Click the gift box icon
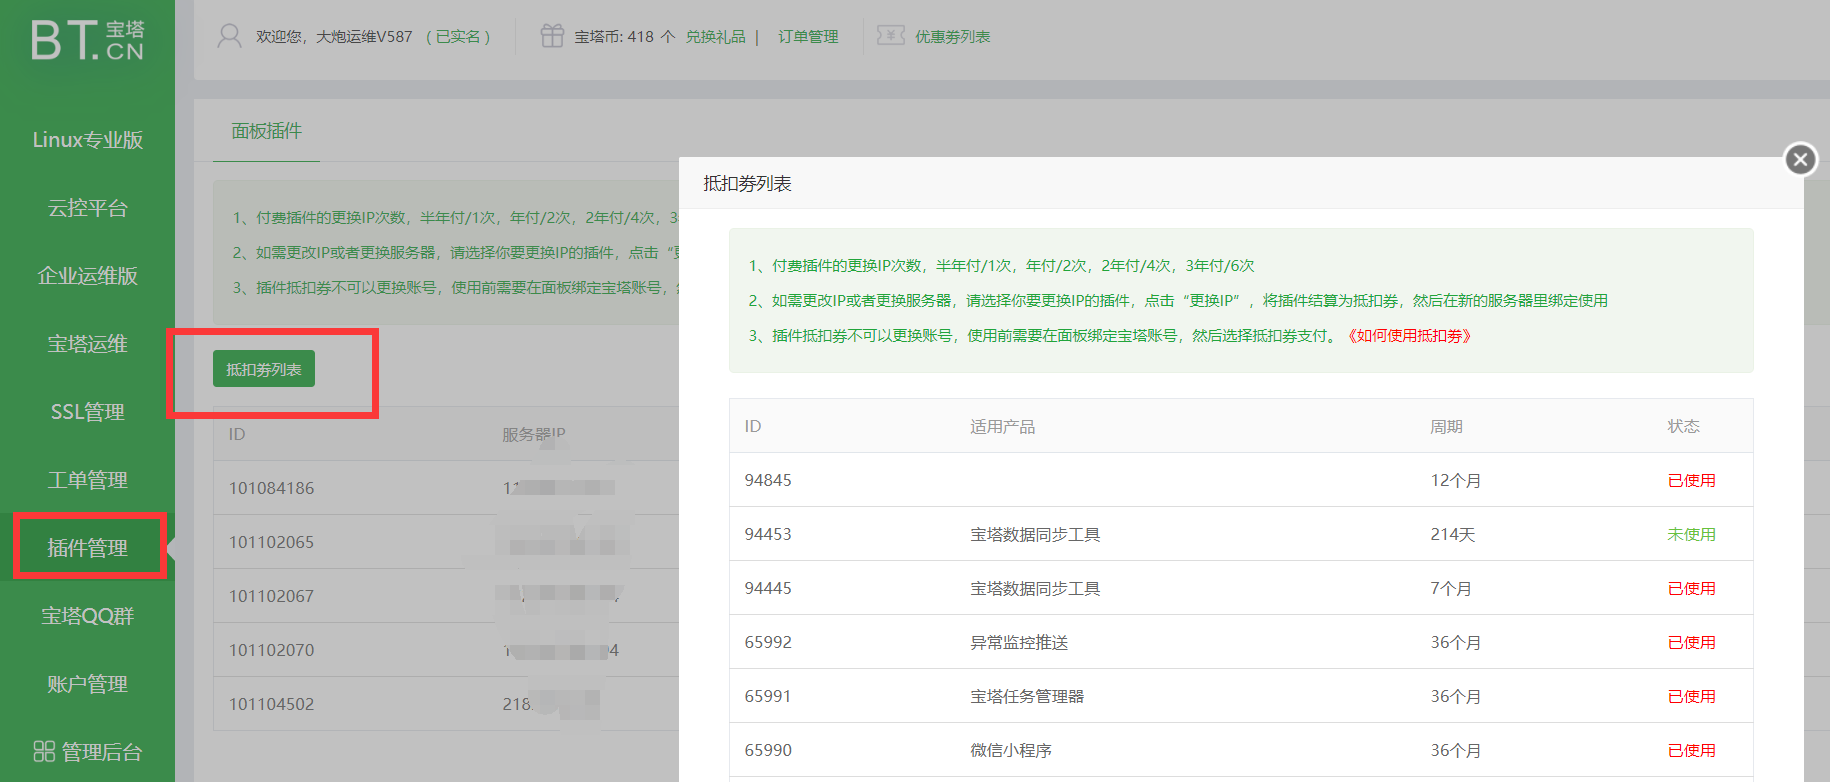 click(552, 36)
